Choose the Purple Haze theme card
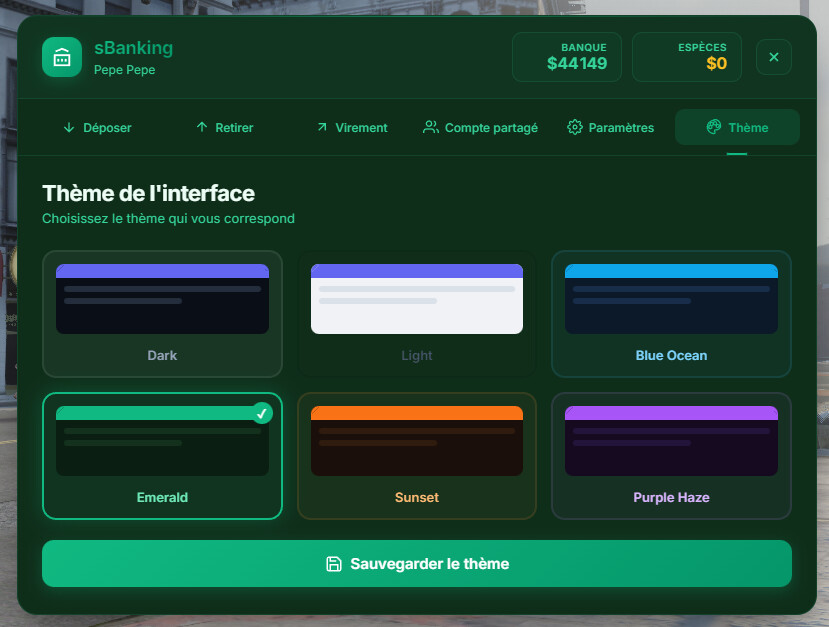Viewport: 829px width, 627px height. coord(671,456)
